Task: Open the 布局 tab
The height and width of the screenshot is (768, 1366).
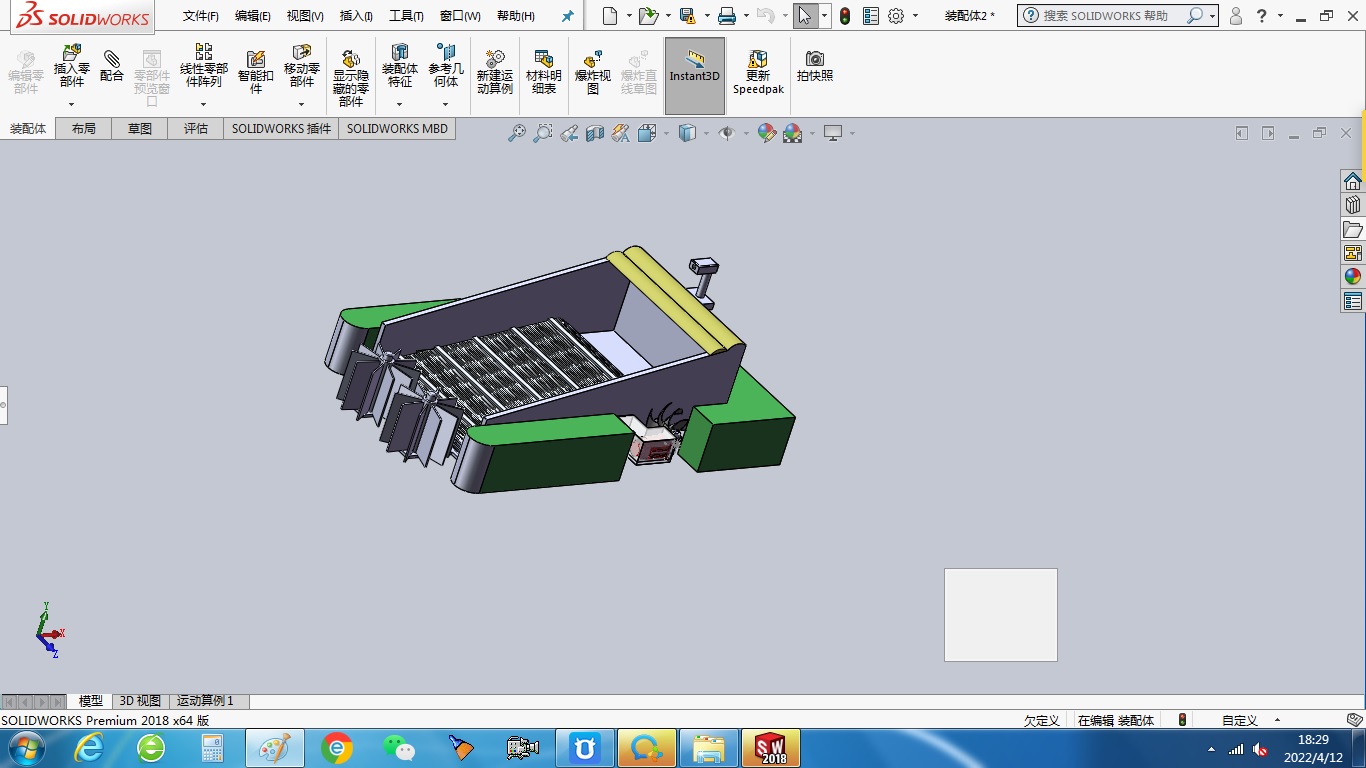Action: (84, 128)
